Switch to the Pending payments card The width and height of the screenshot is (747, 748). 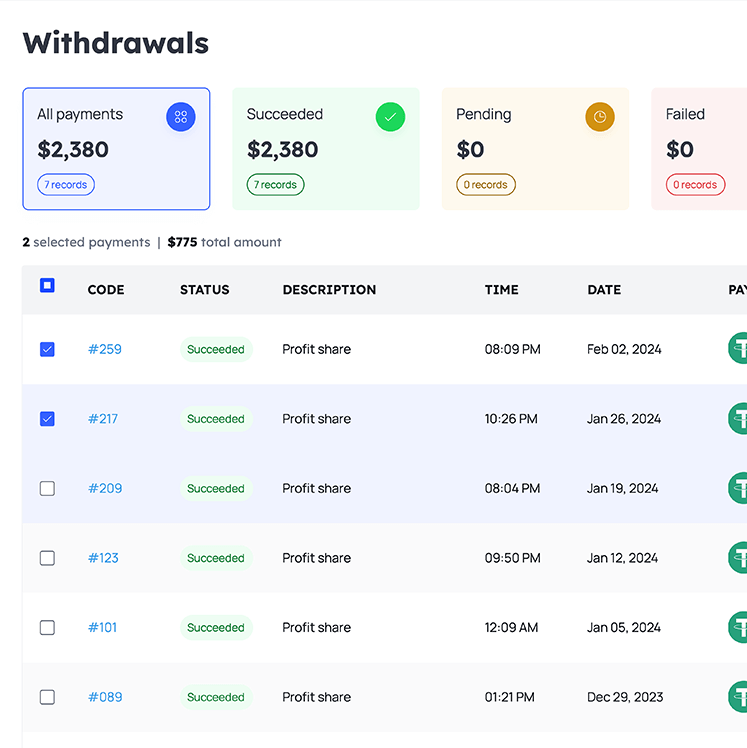[x=535, y=149]
